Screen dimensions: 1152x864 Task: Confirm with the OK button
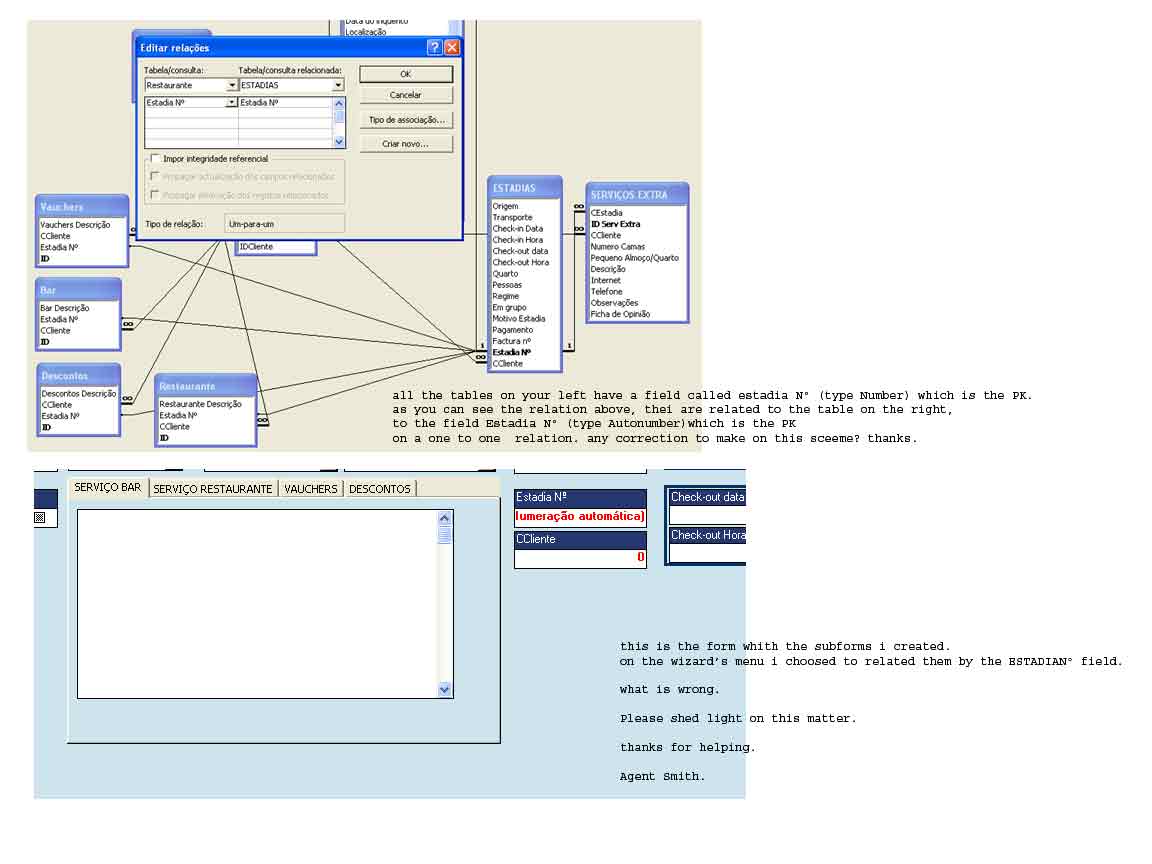point(406,74)
